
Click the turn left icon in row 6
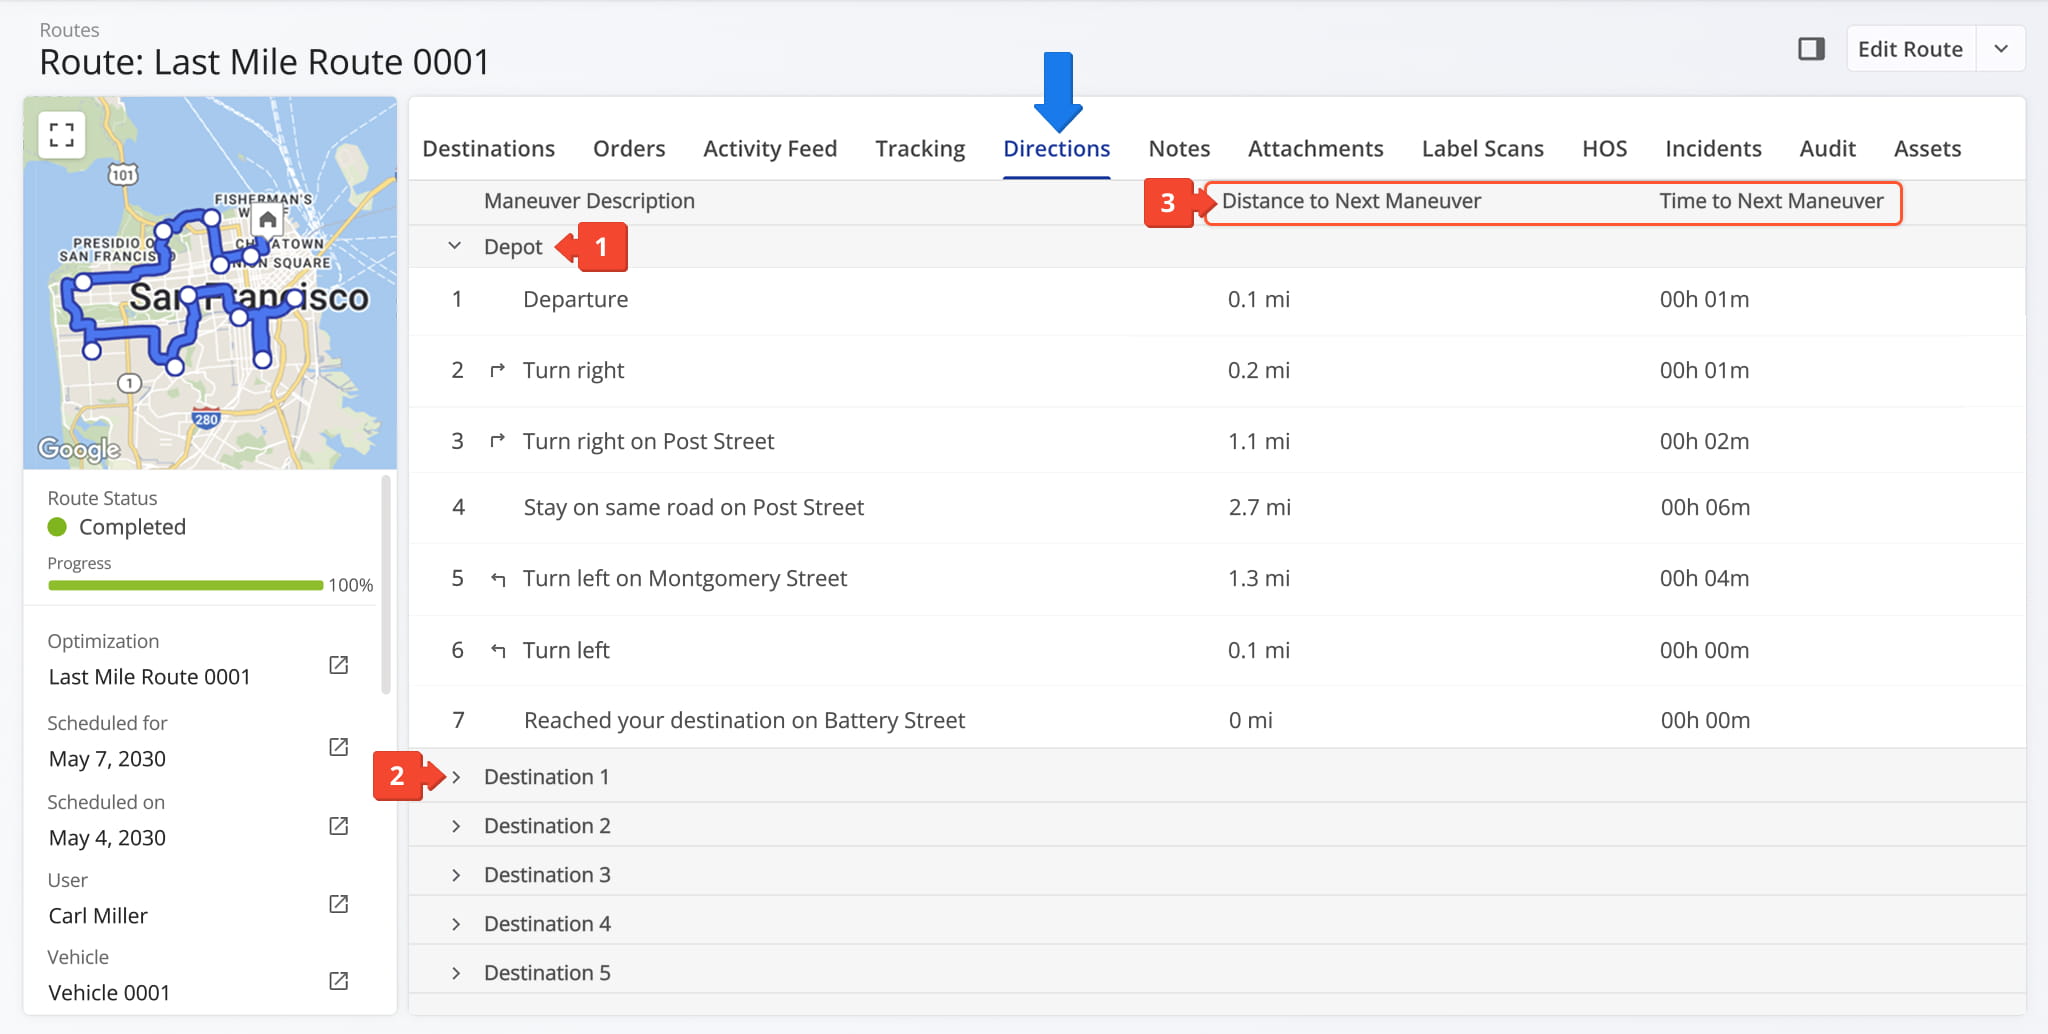[x=497, y=651]
